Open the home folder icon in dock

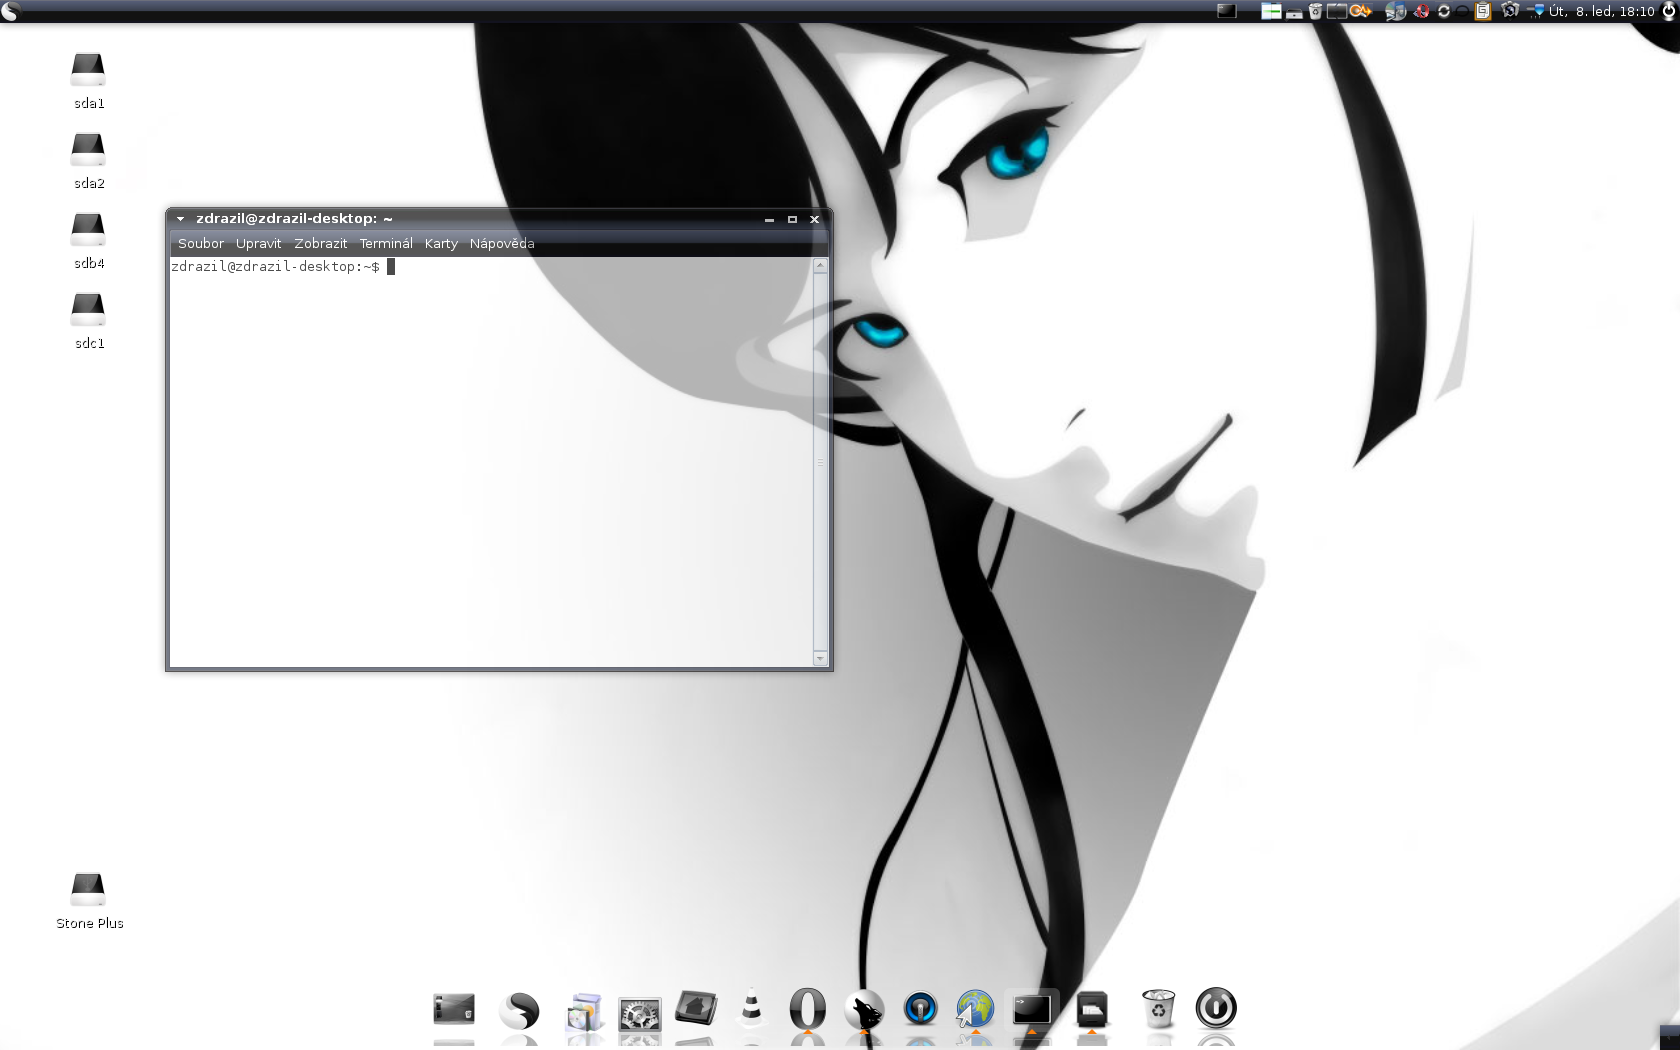pyautogui.click(x=696, y=1008)
